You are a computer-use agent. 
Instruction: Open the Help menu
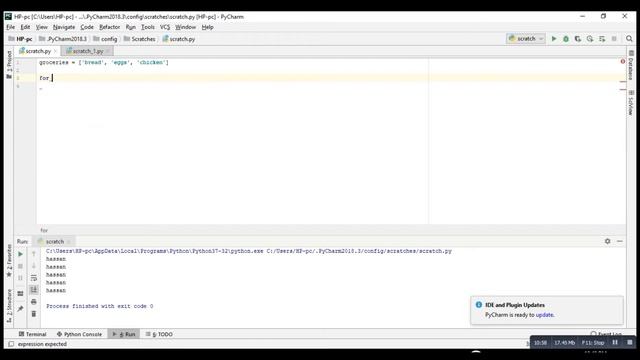[x=207, y=27]
